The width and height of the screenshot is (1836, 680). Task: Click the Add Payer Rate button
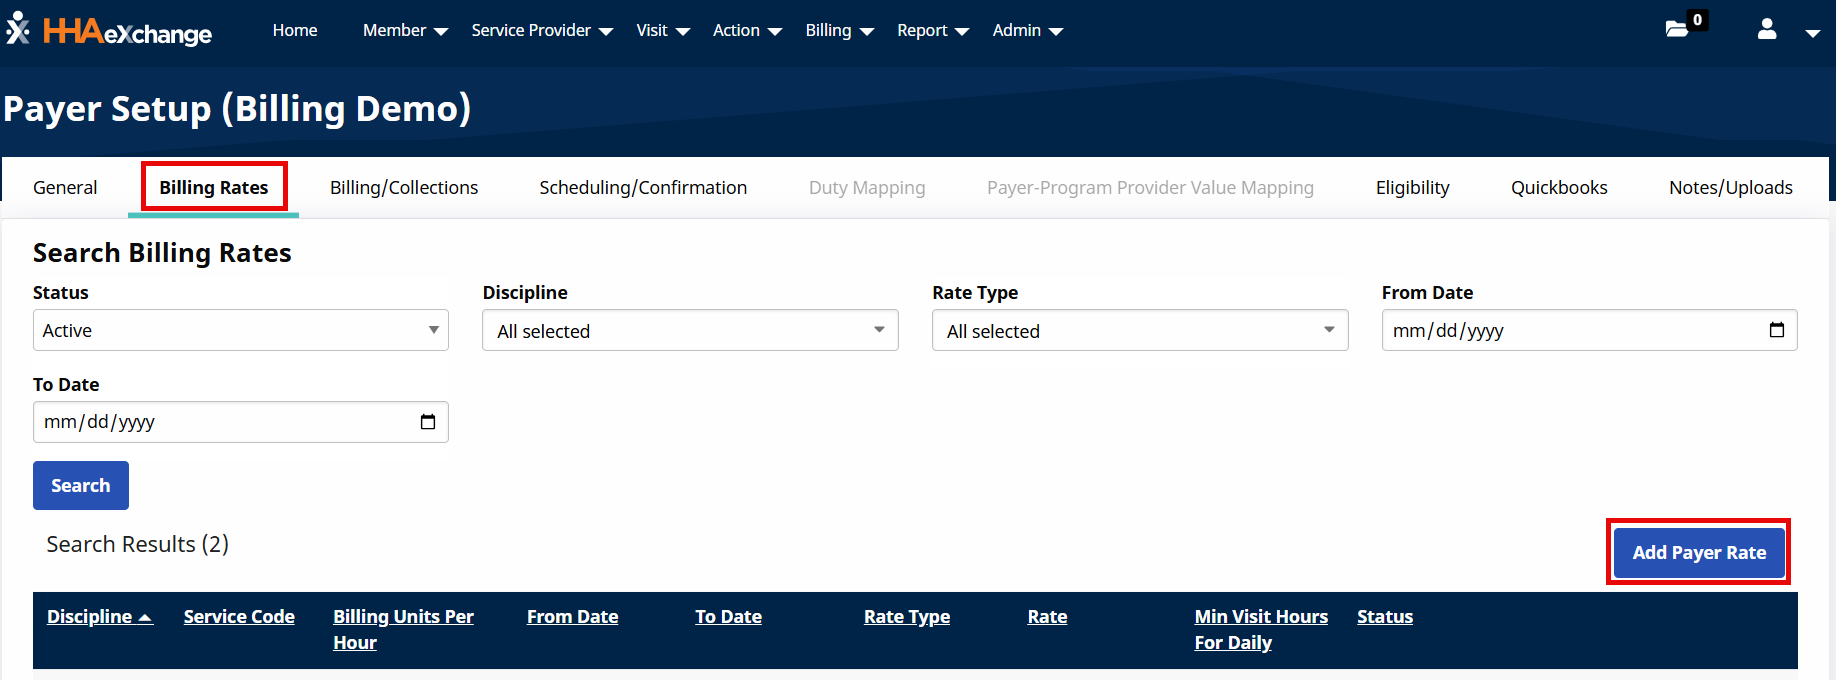(x=1698, y=552)
